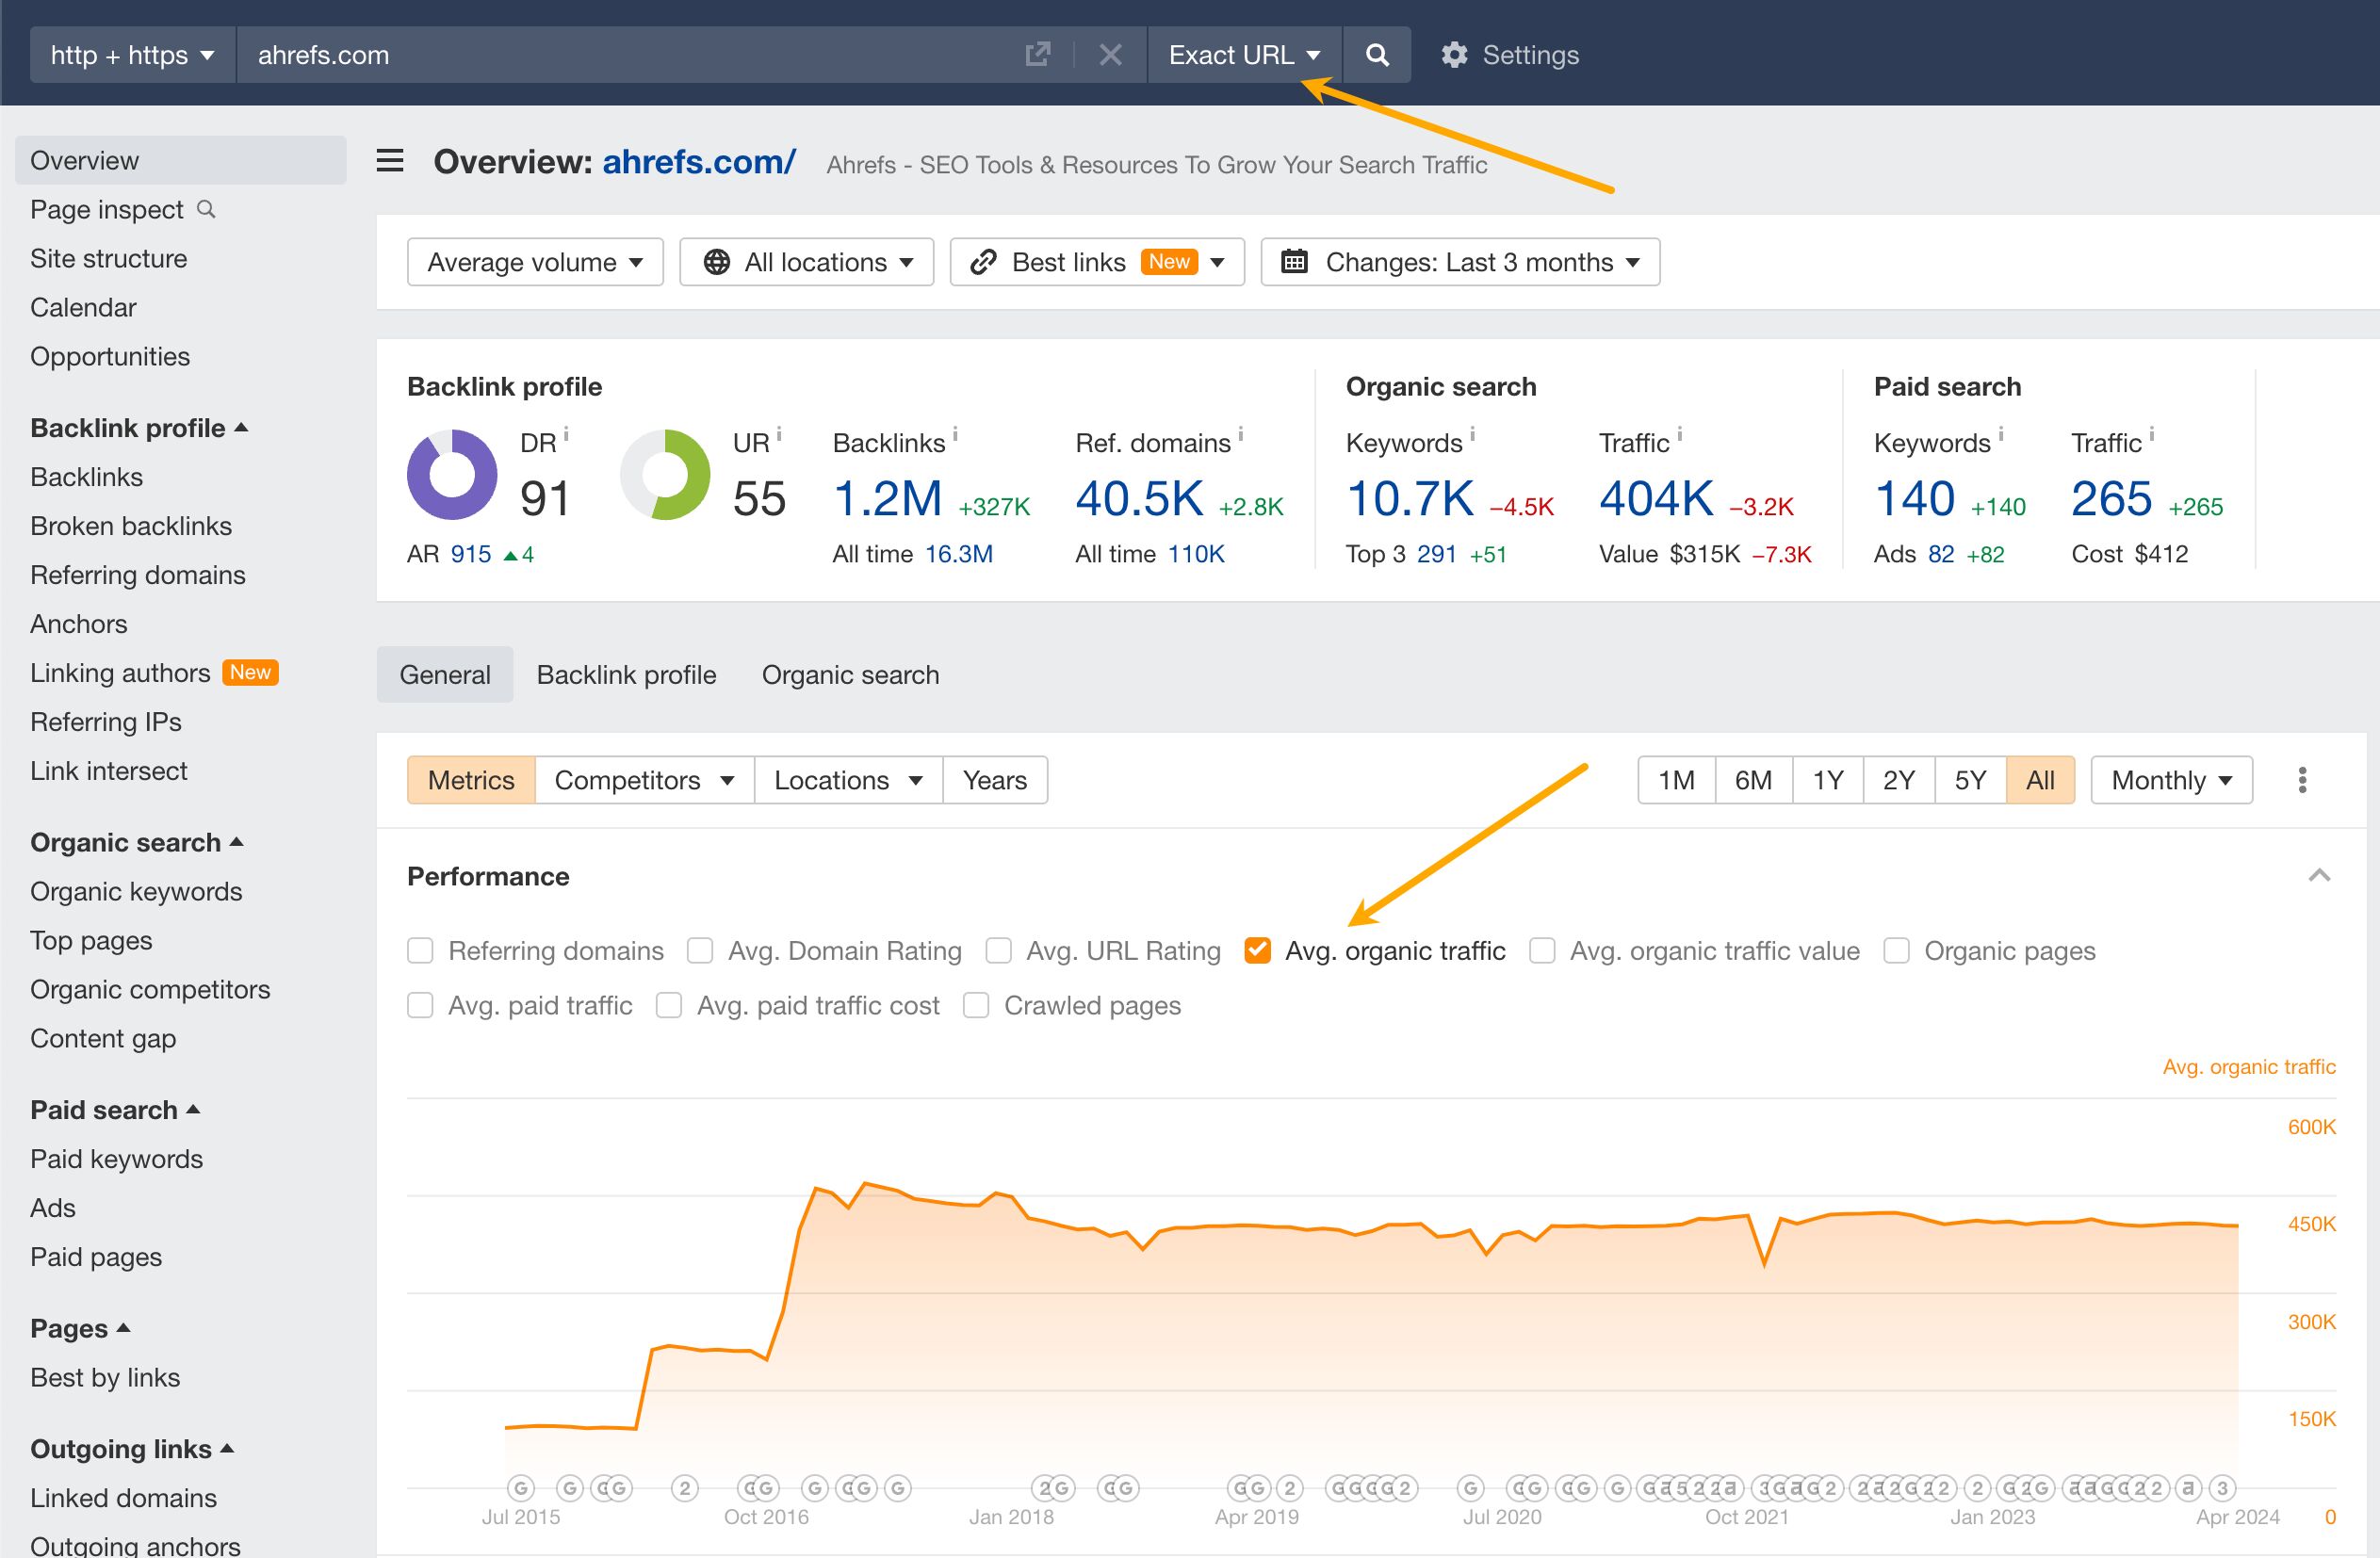Open the hamburger navigation menu
This screenshot has width=2380, height=1558.
(389, 161)
